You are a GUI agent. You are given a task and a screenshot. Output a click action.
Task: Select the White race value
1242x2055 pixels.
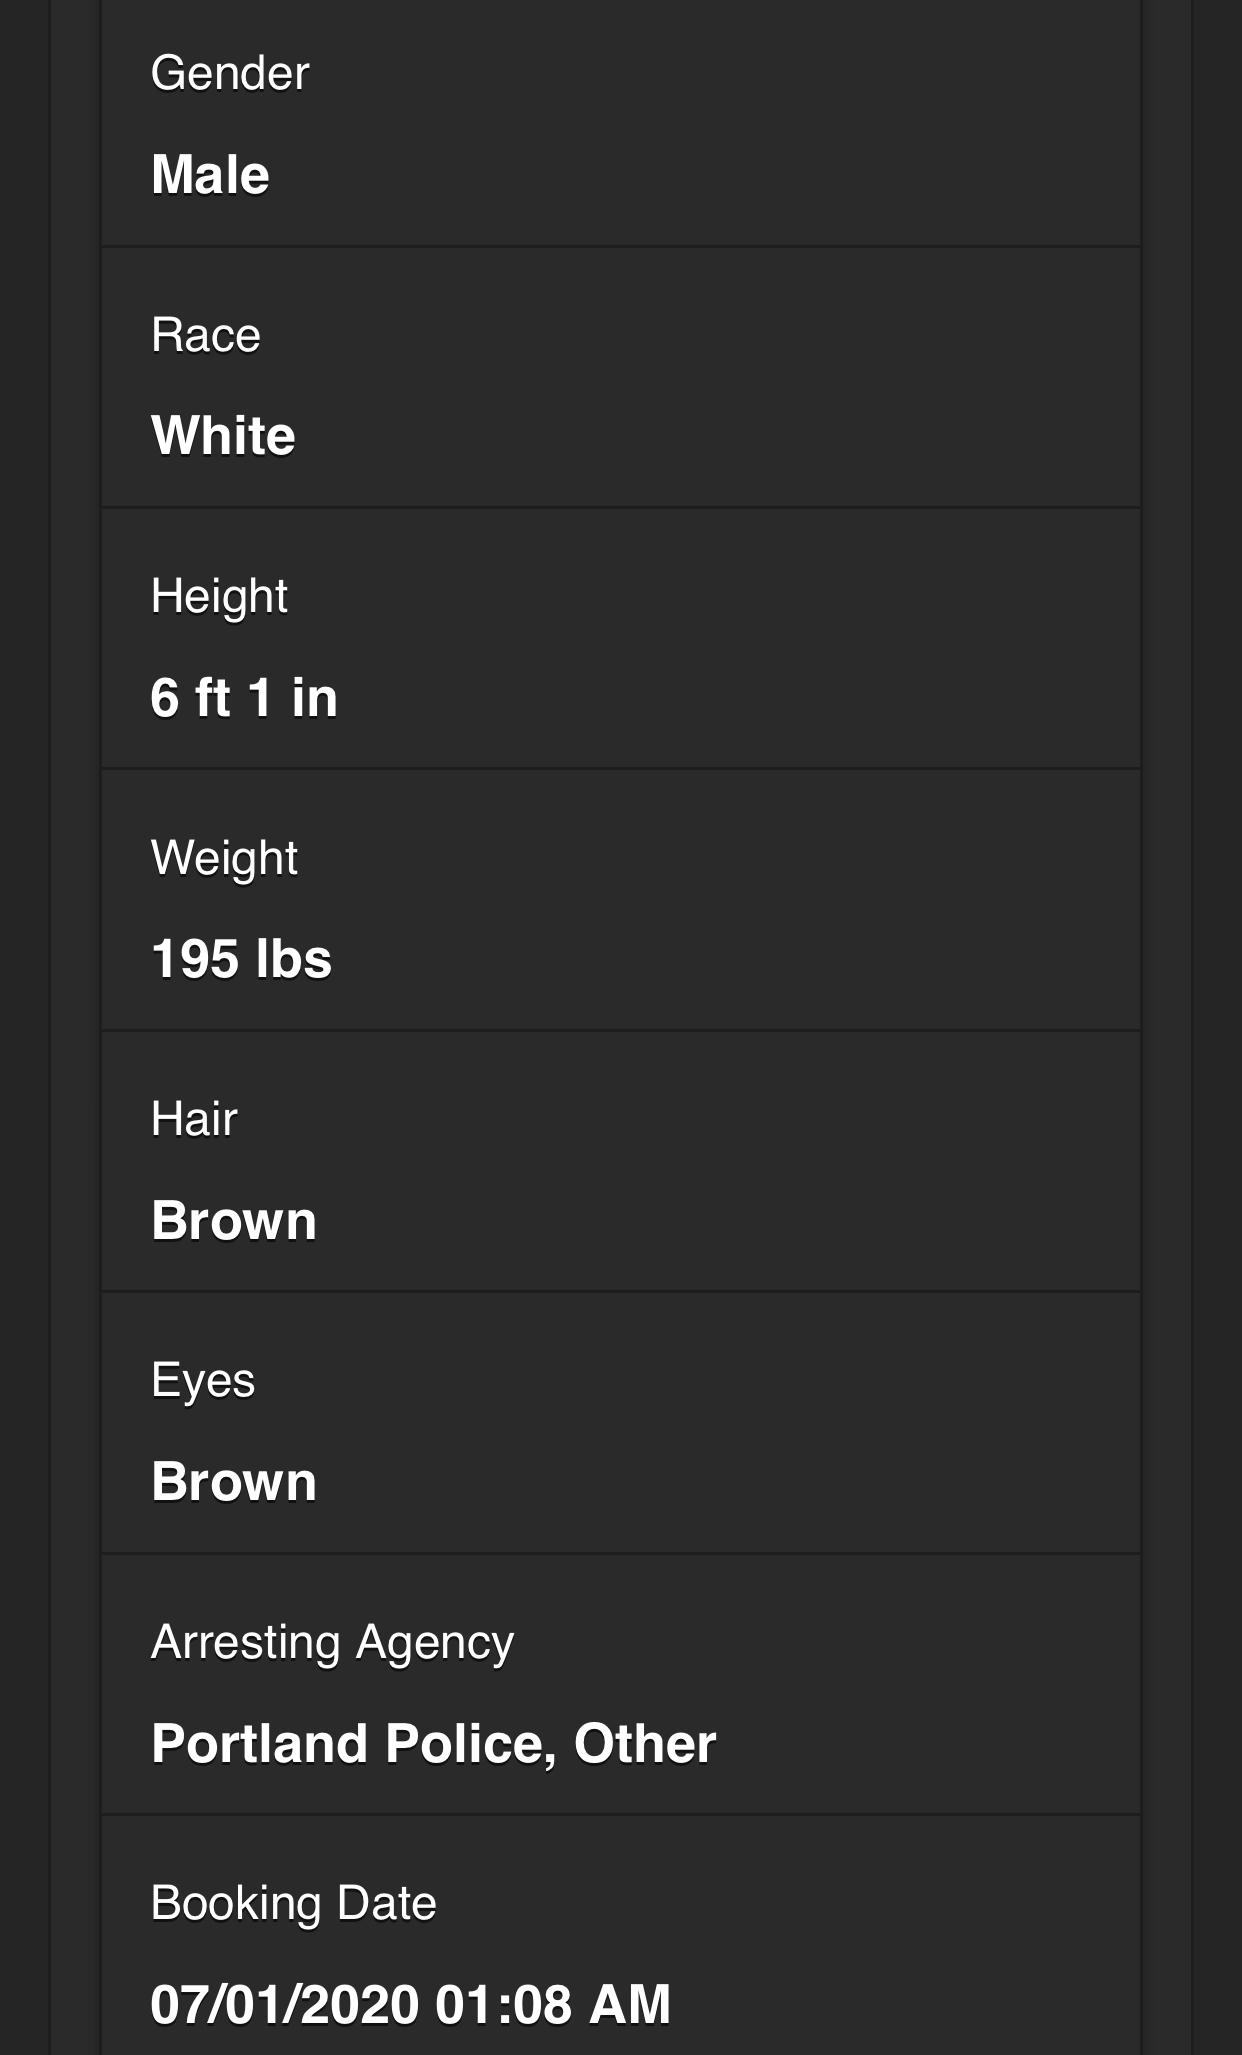pos(223,436)
